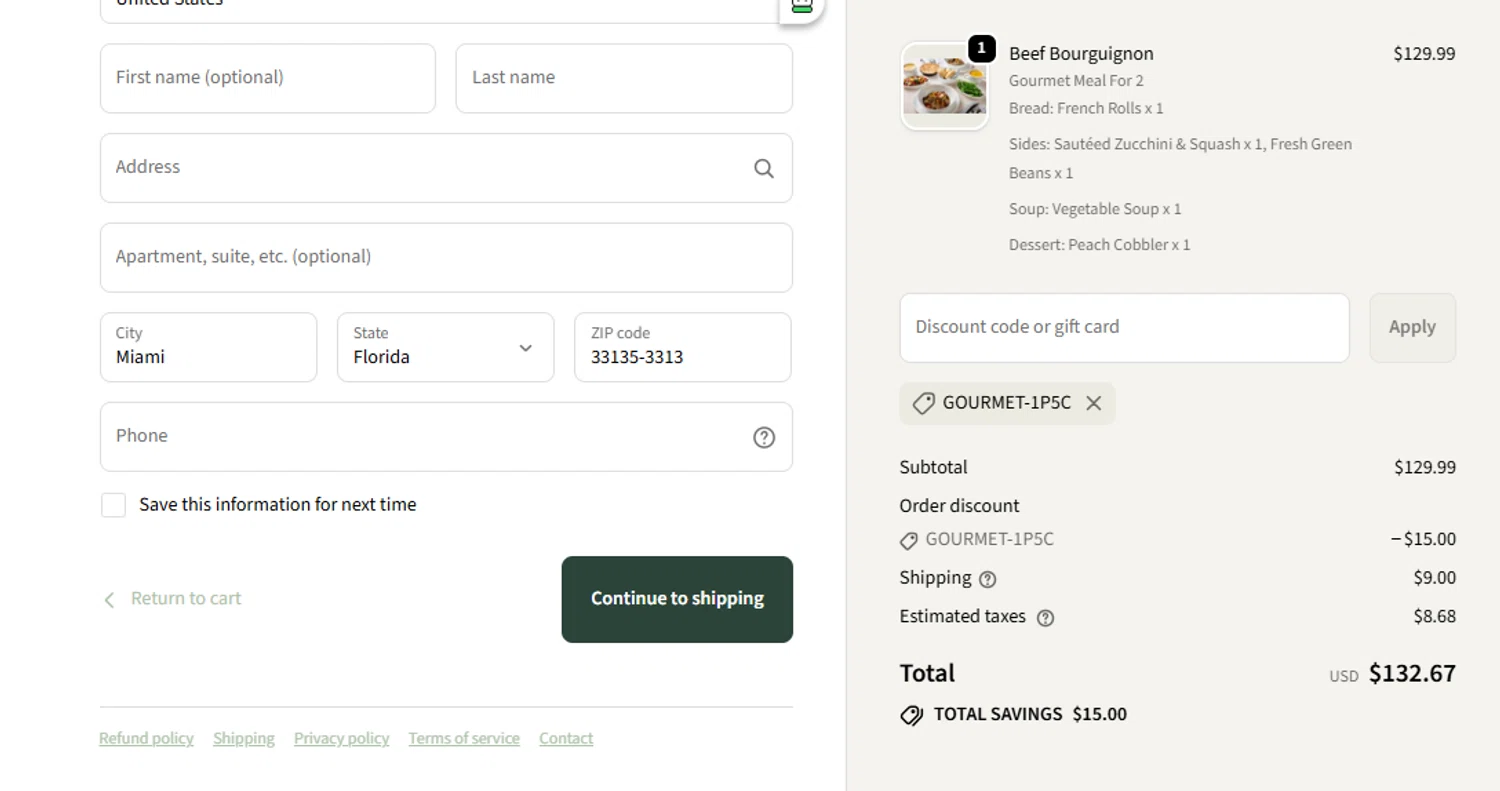Screen dimensions: 1500x791
Task: Click the $132.67 total amount
Action: click(1412, 673)
